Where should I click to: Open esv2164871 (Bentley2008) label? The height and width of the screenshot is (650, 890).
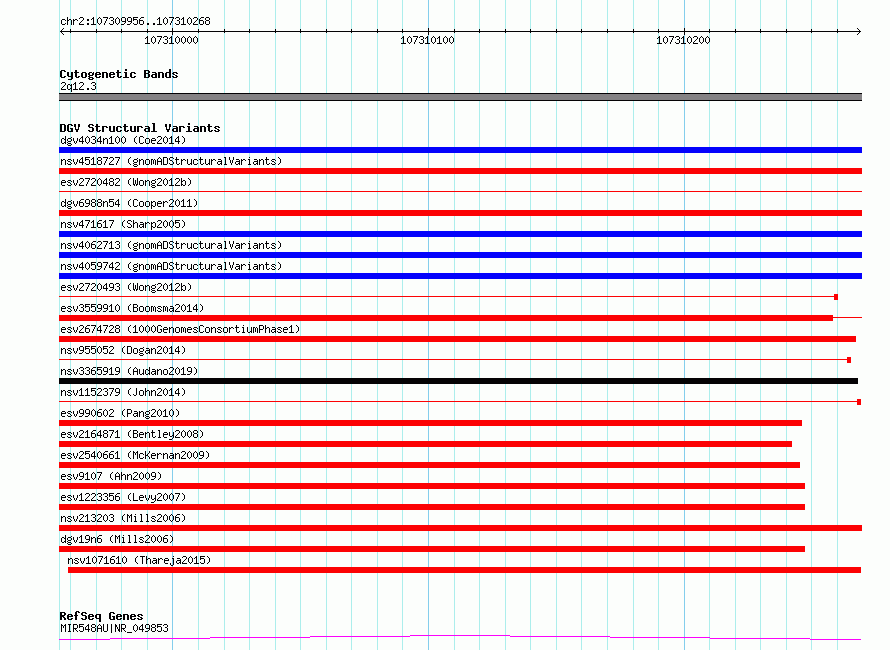click(132, 434)
